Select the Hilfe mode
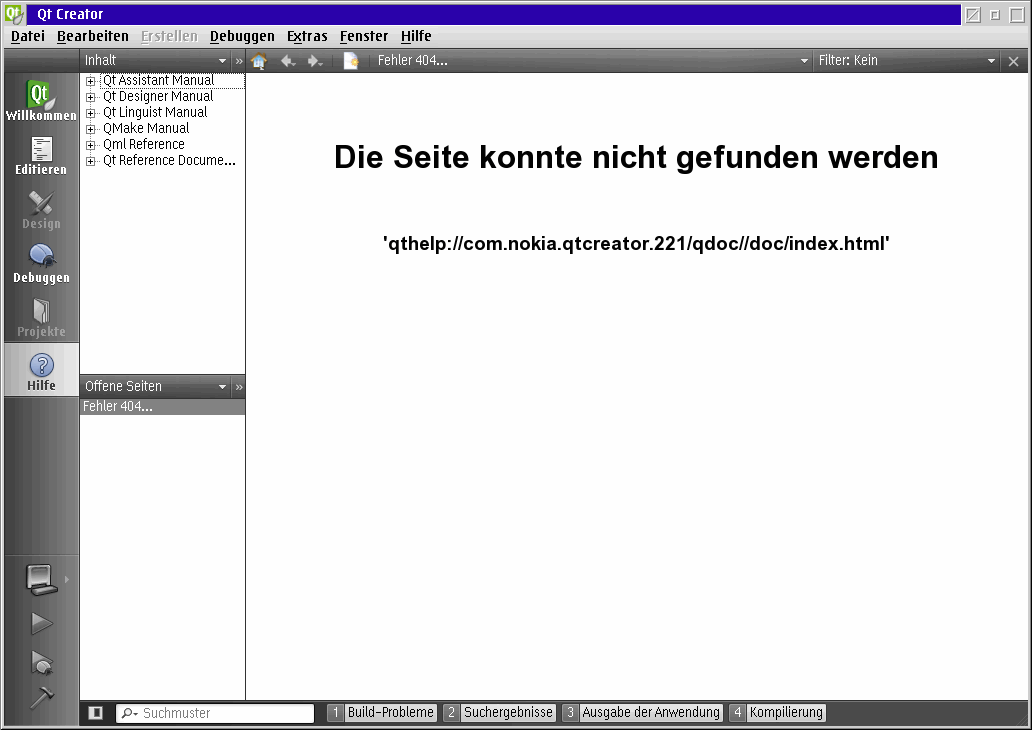This screenshot has height=730, width=1032. 41,371
